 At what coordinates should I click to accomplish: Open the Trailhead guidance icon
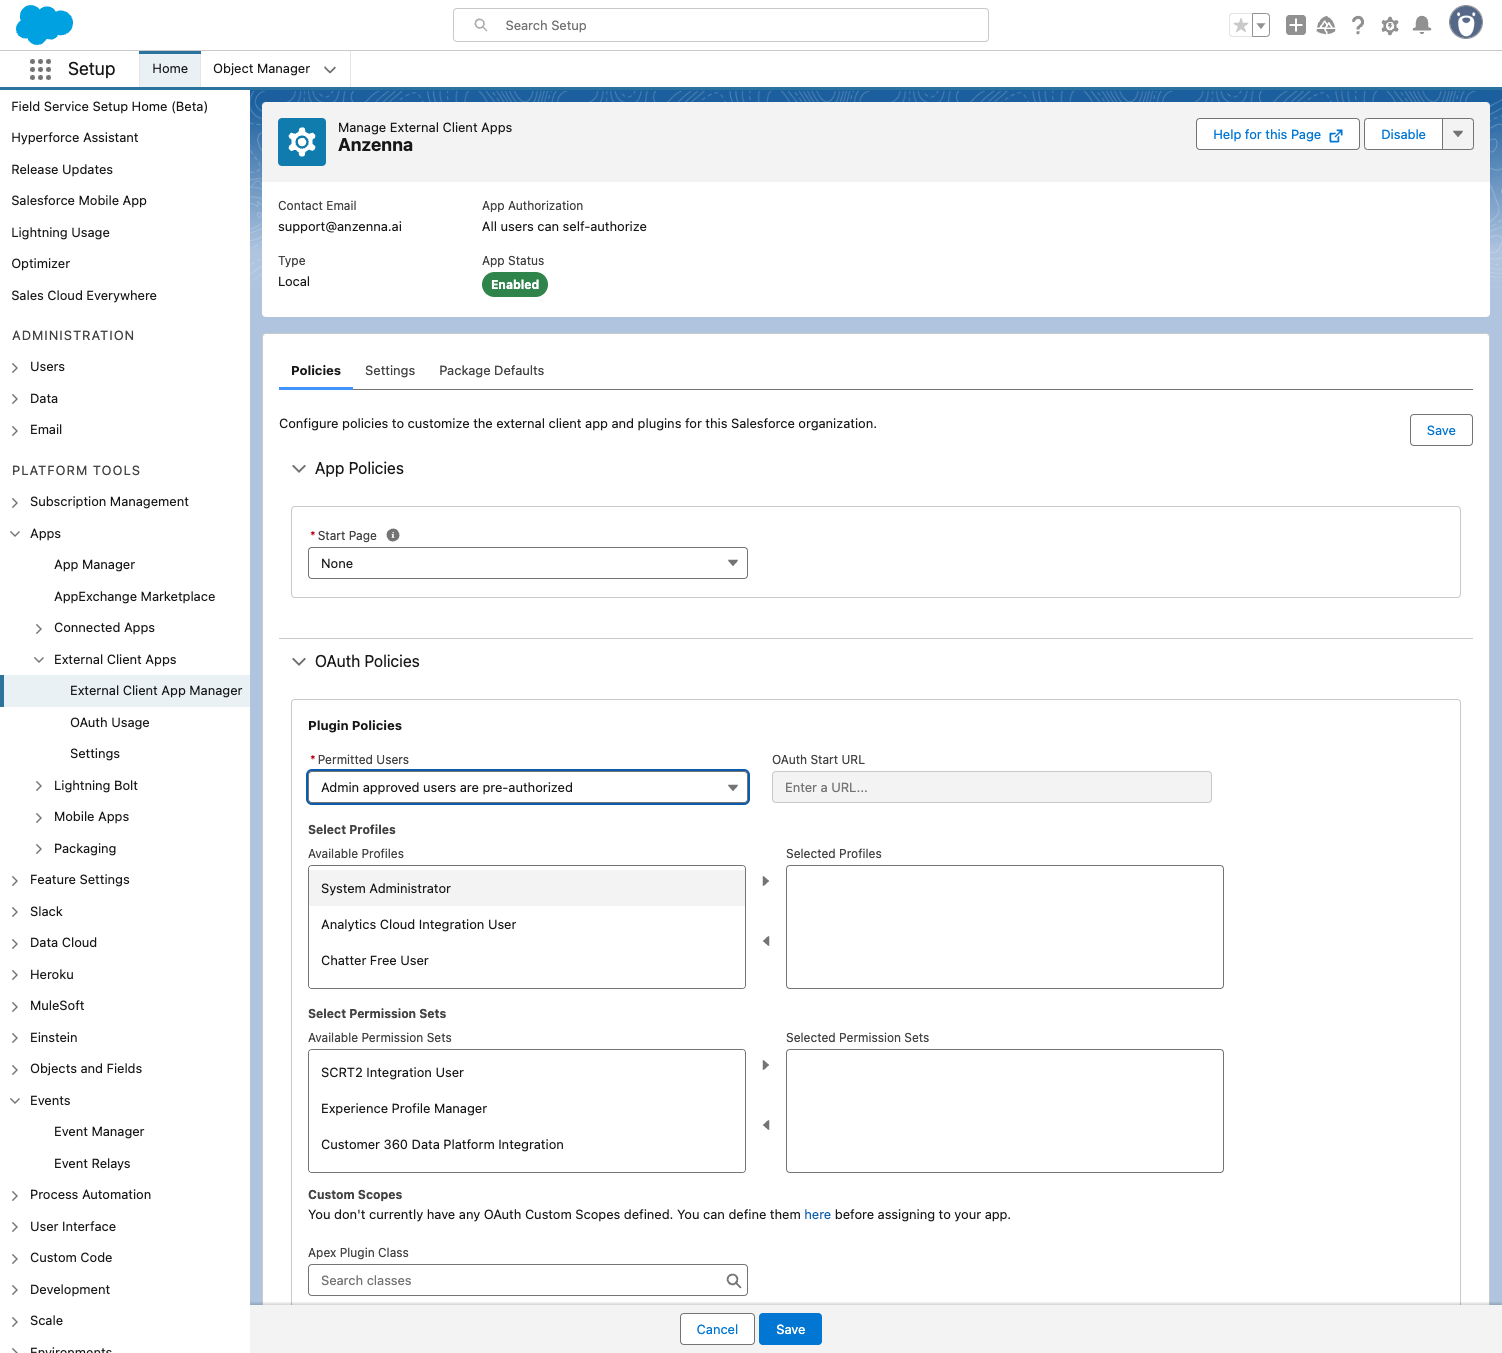[1326, 26]
